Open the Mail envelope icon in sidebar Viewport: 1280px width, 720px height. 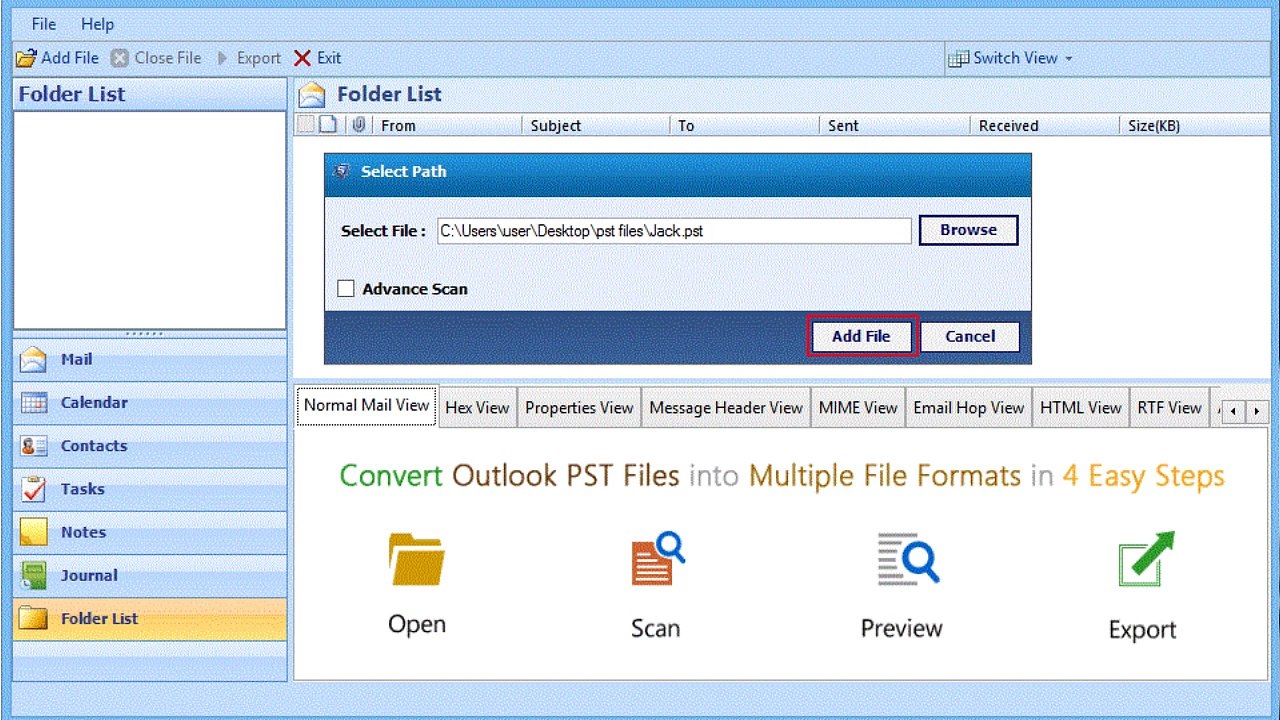(x=34, y=359)
